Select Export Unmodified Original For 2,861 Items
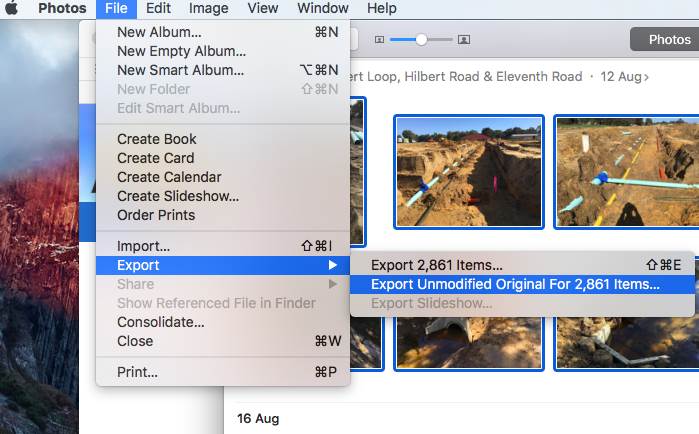Image resolution: width=699 pixels, height=434 pixels. (515, 284)
